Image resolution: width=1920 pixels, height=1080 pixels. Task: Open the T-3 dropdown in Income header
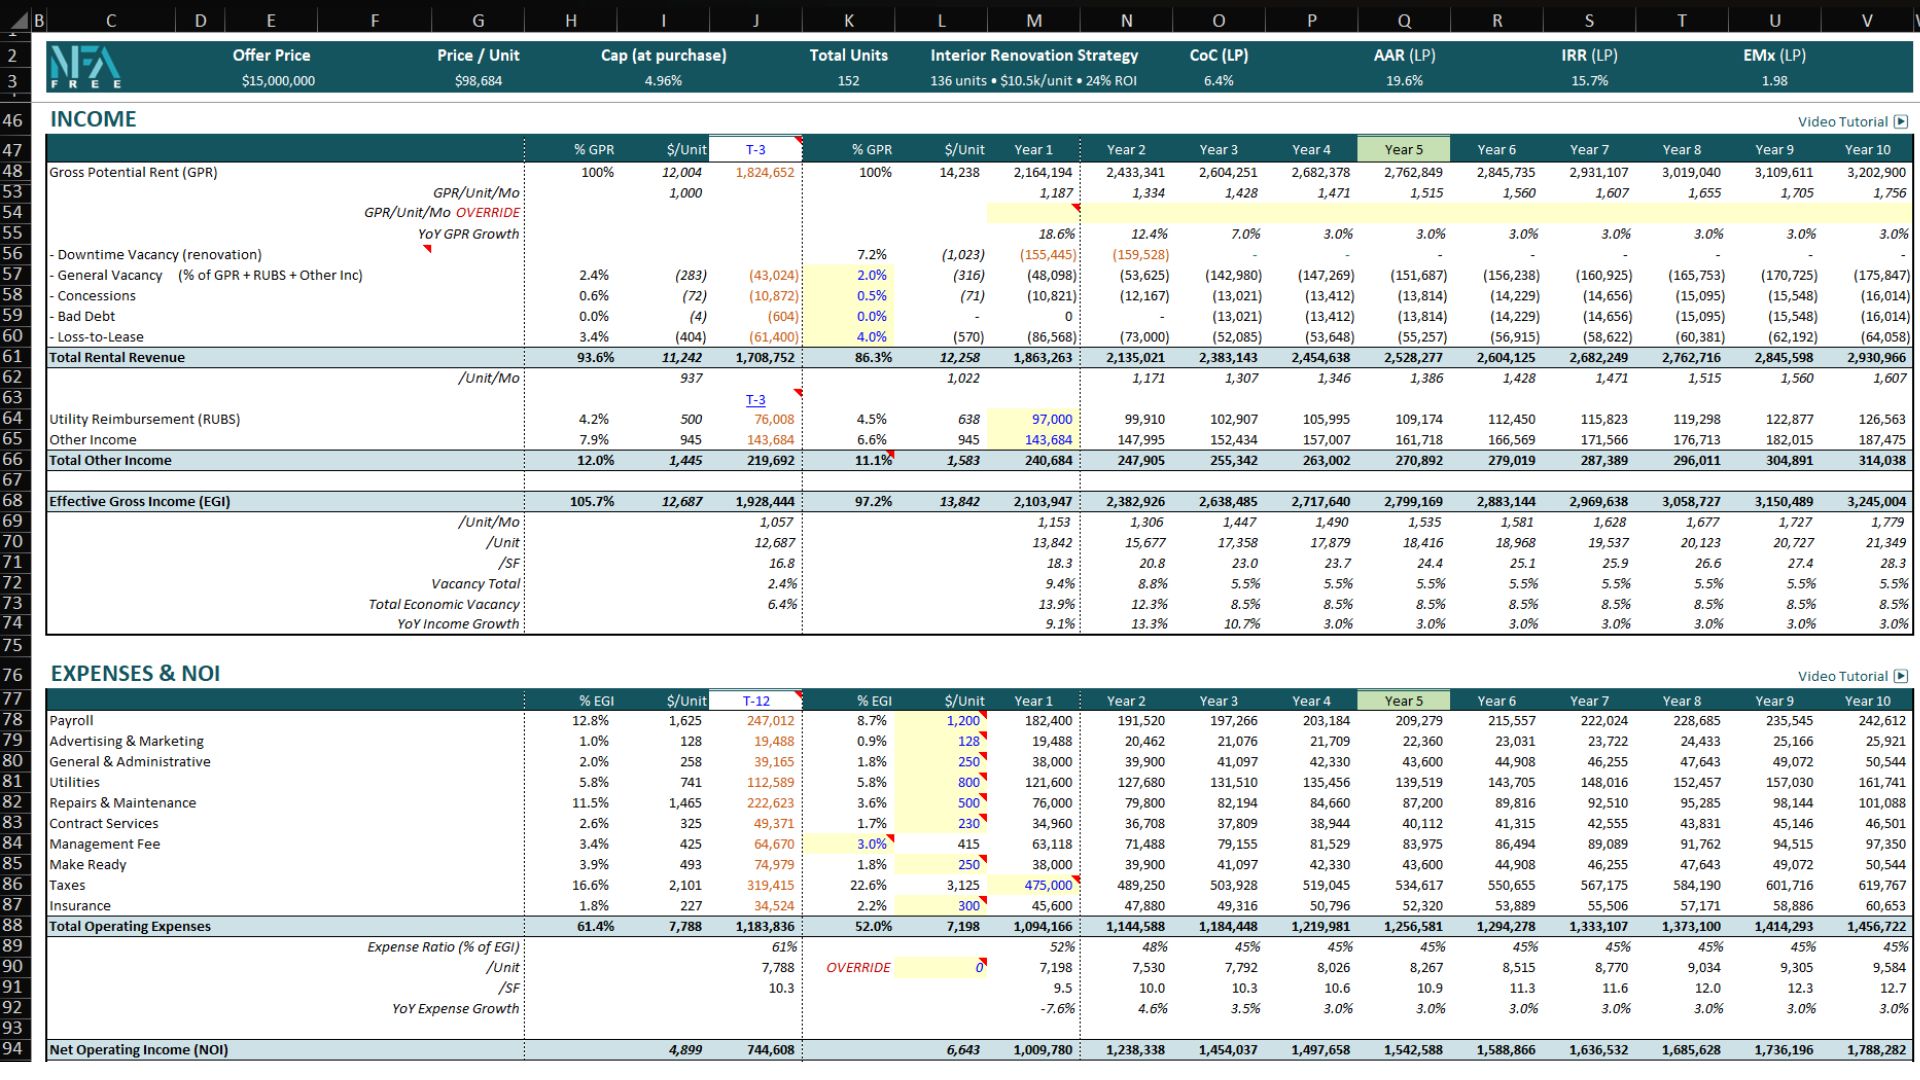tap(755, 150)
